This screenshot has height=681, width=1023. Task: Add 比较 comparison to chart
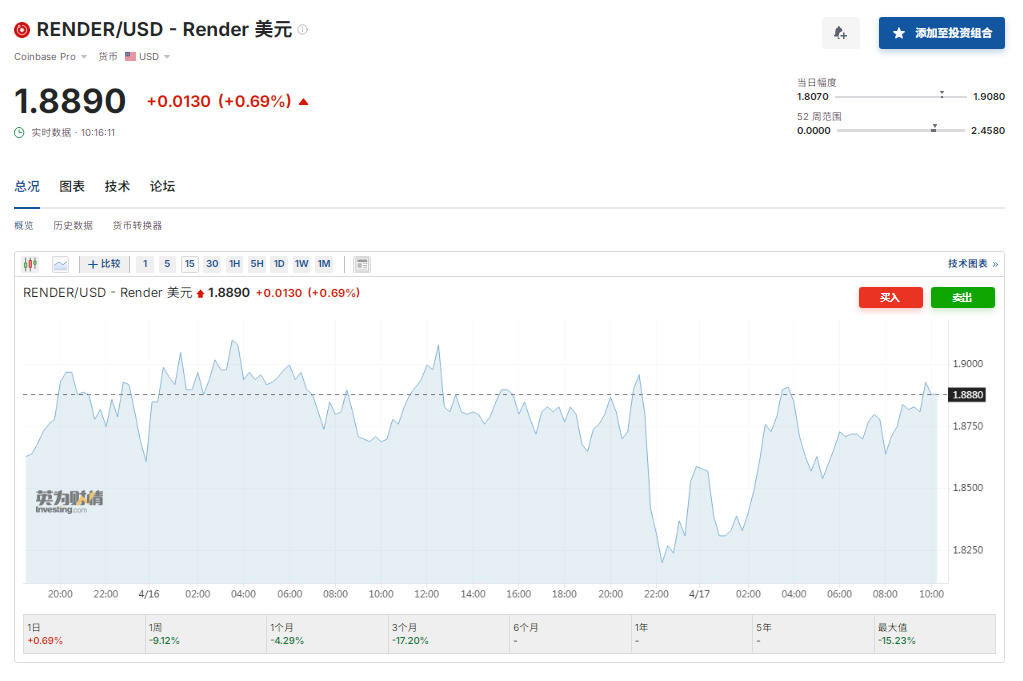(104, 264)
